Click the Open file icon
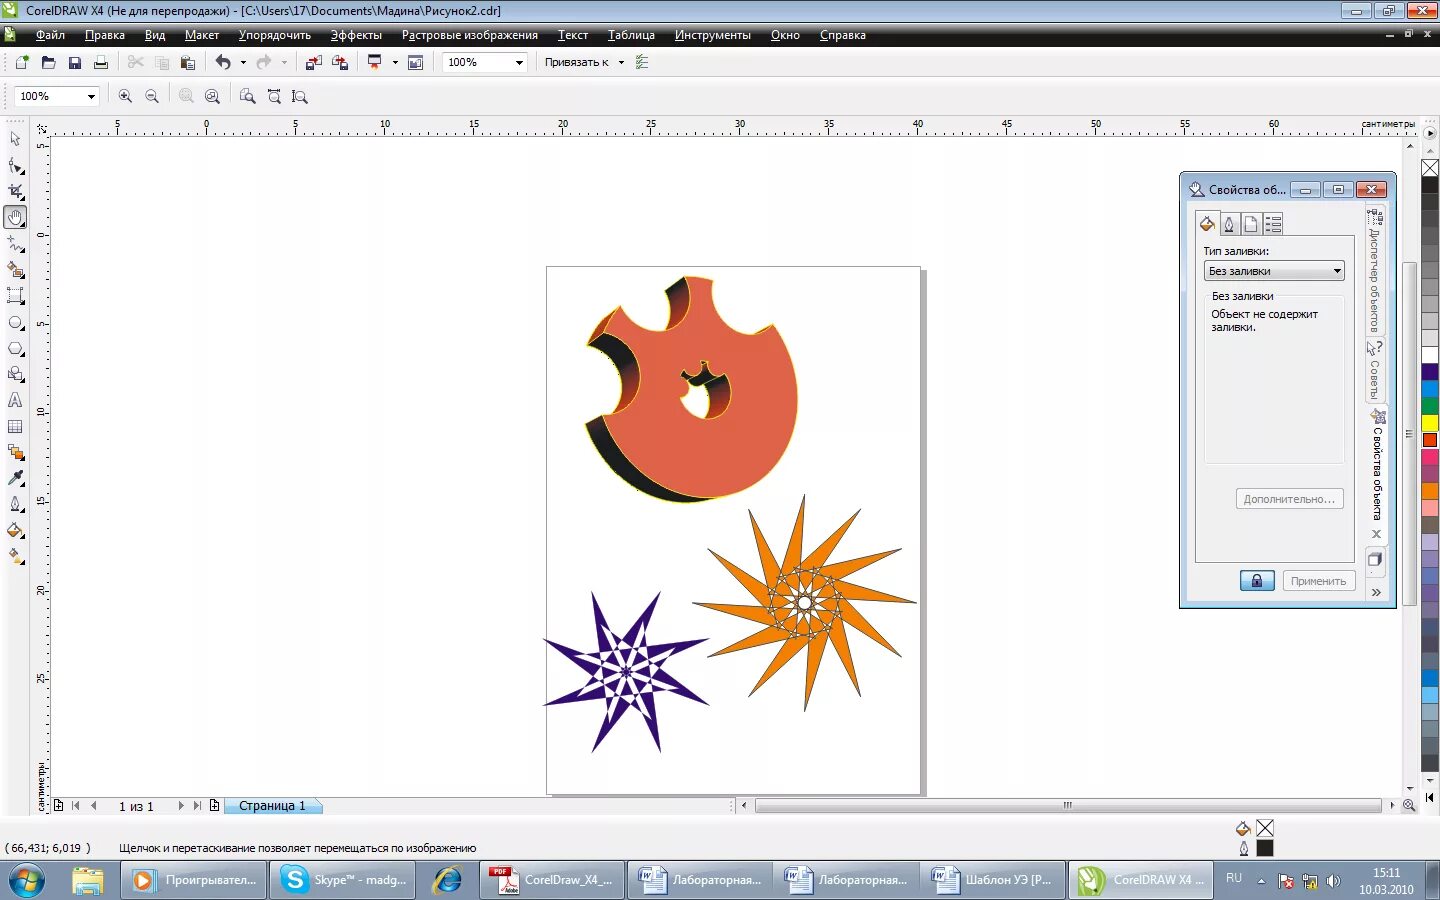This screenshot has width=1440, height=900. point(48,62)
